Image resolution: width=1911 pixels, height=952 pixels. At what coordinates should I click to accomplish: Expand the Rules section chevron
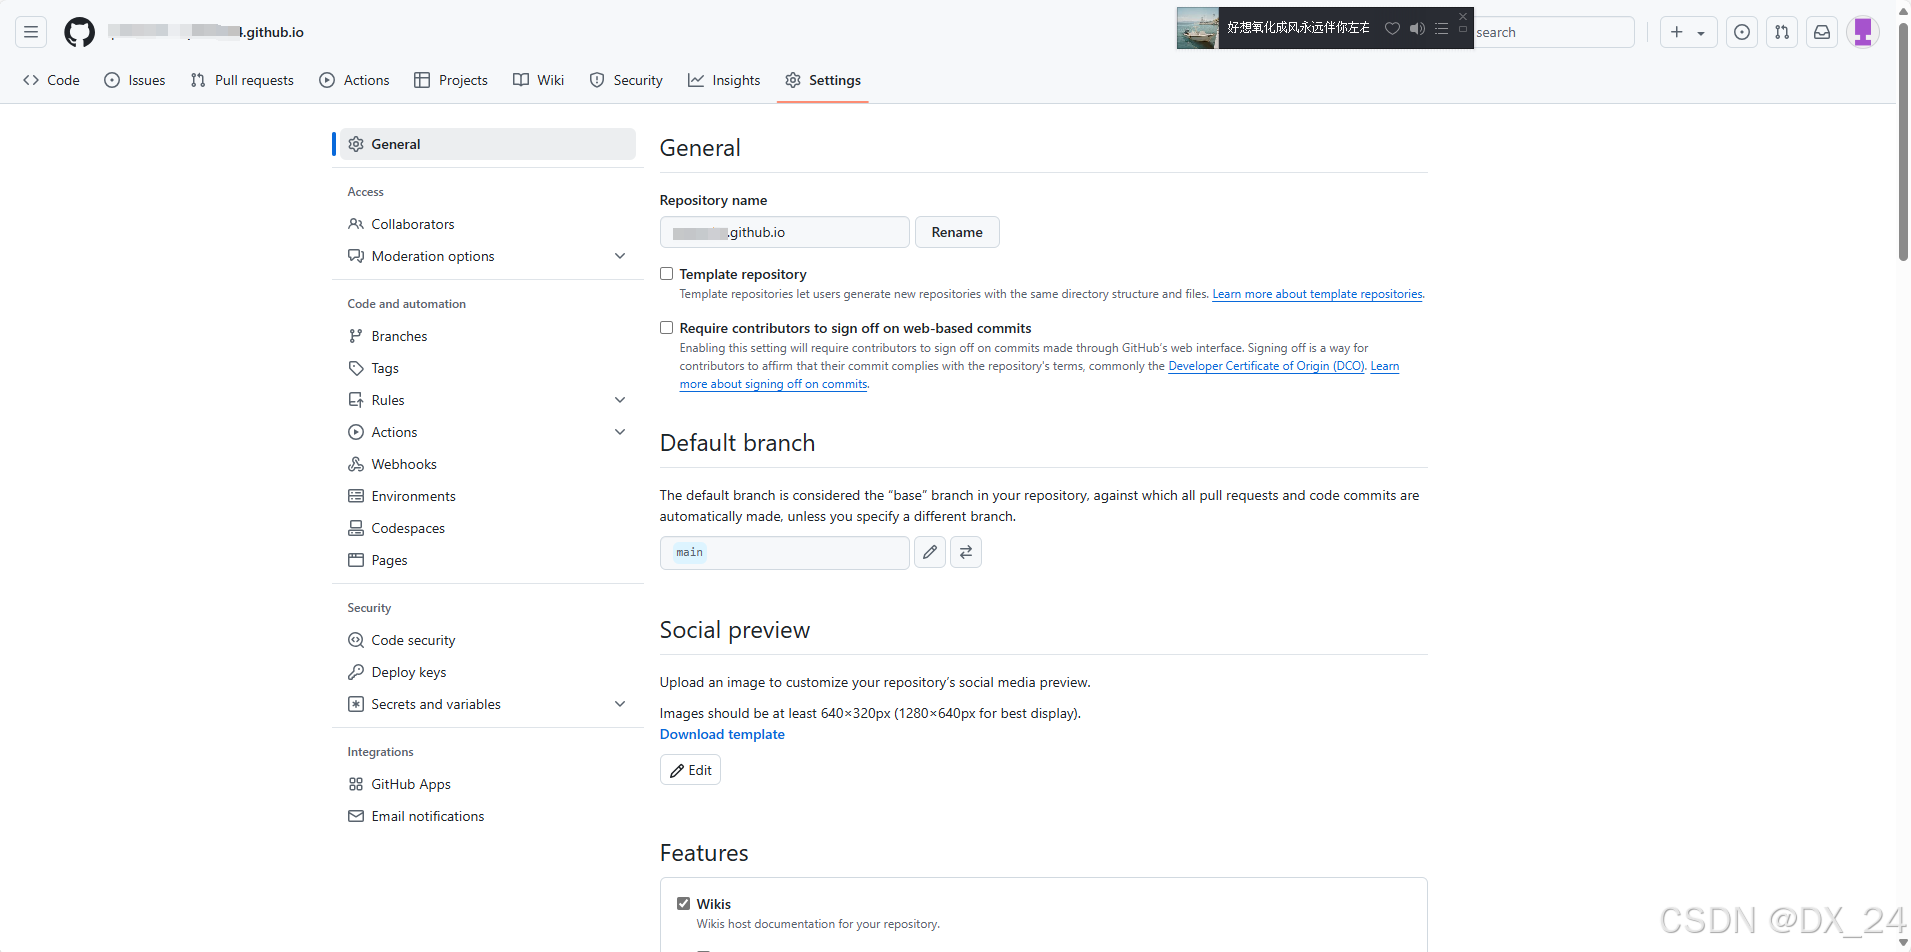click(620, 400)
